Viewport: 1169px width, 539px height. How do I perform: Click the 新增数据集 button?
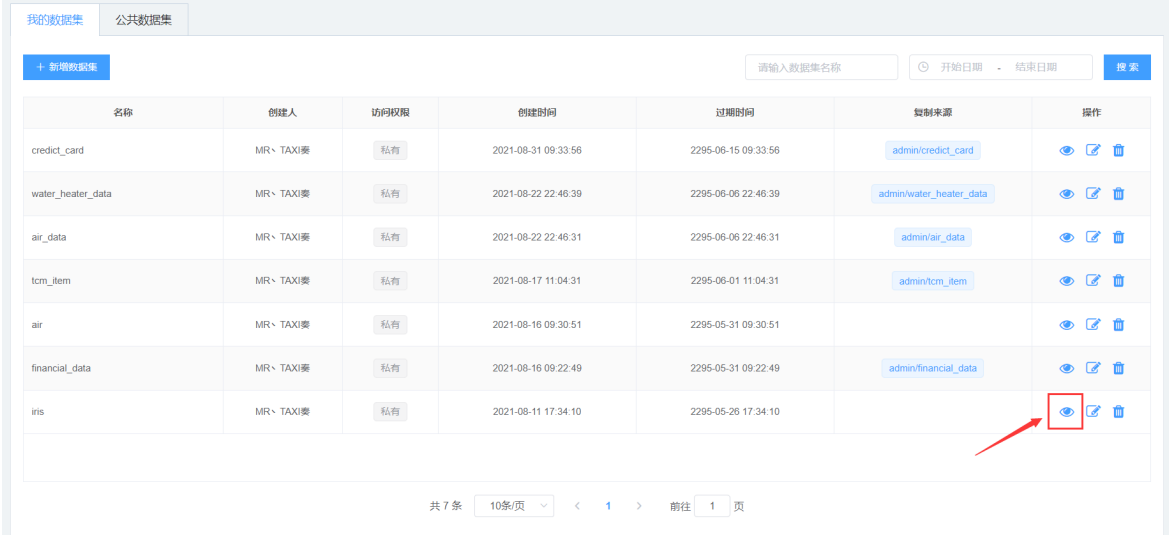66,67
